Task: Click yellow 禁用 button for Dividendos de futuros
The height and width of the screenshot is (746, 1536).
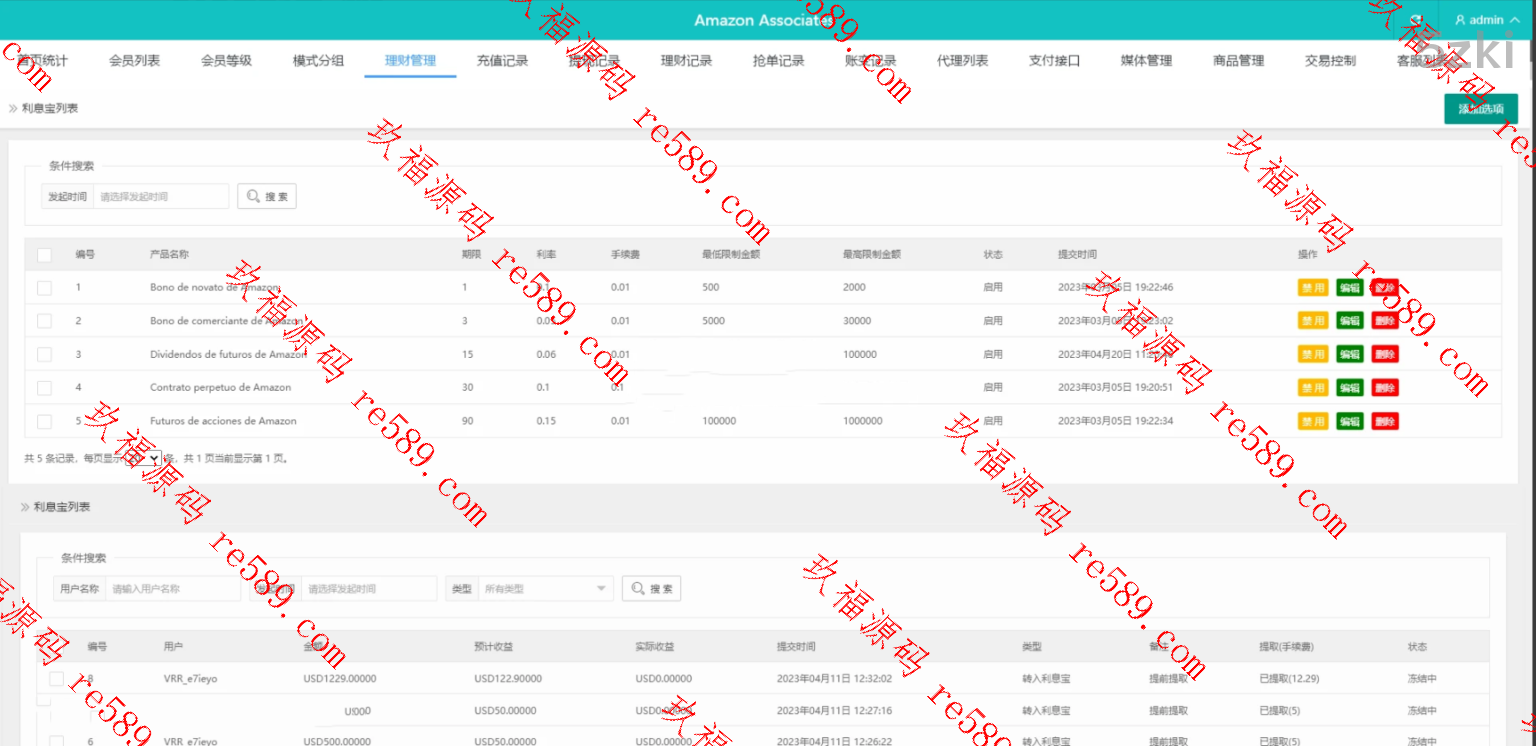Action: (x=1313, y=355)
